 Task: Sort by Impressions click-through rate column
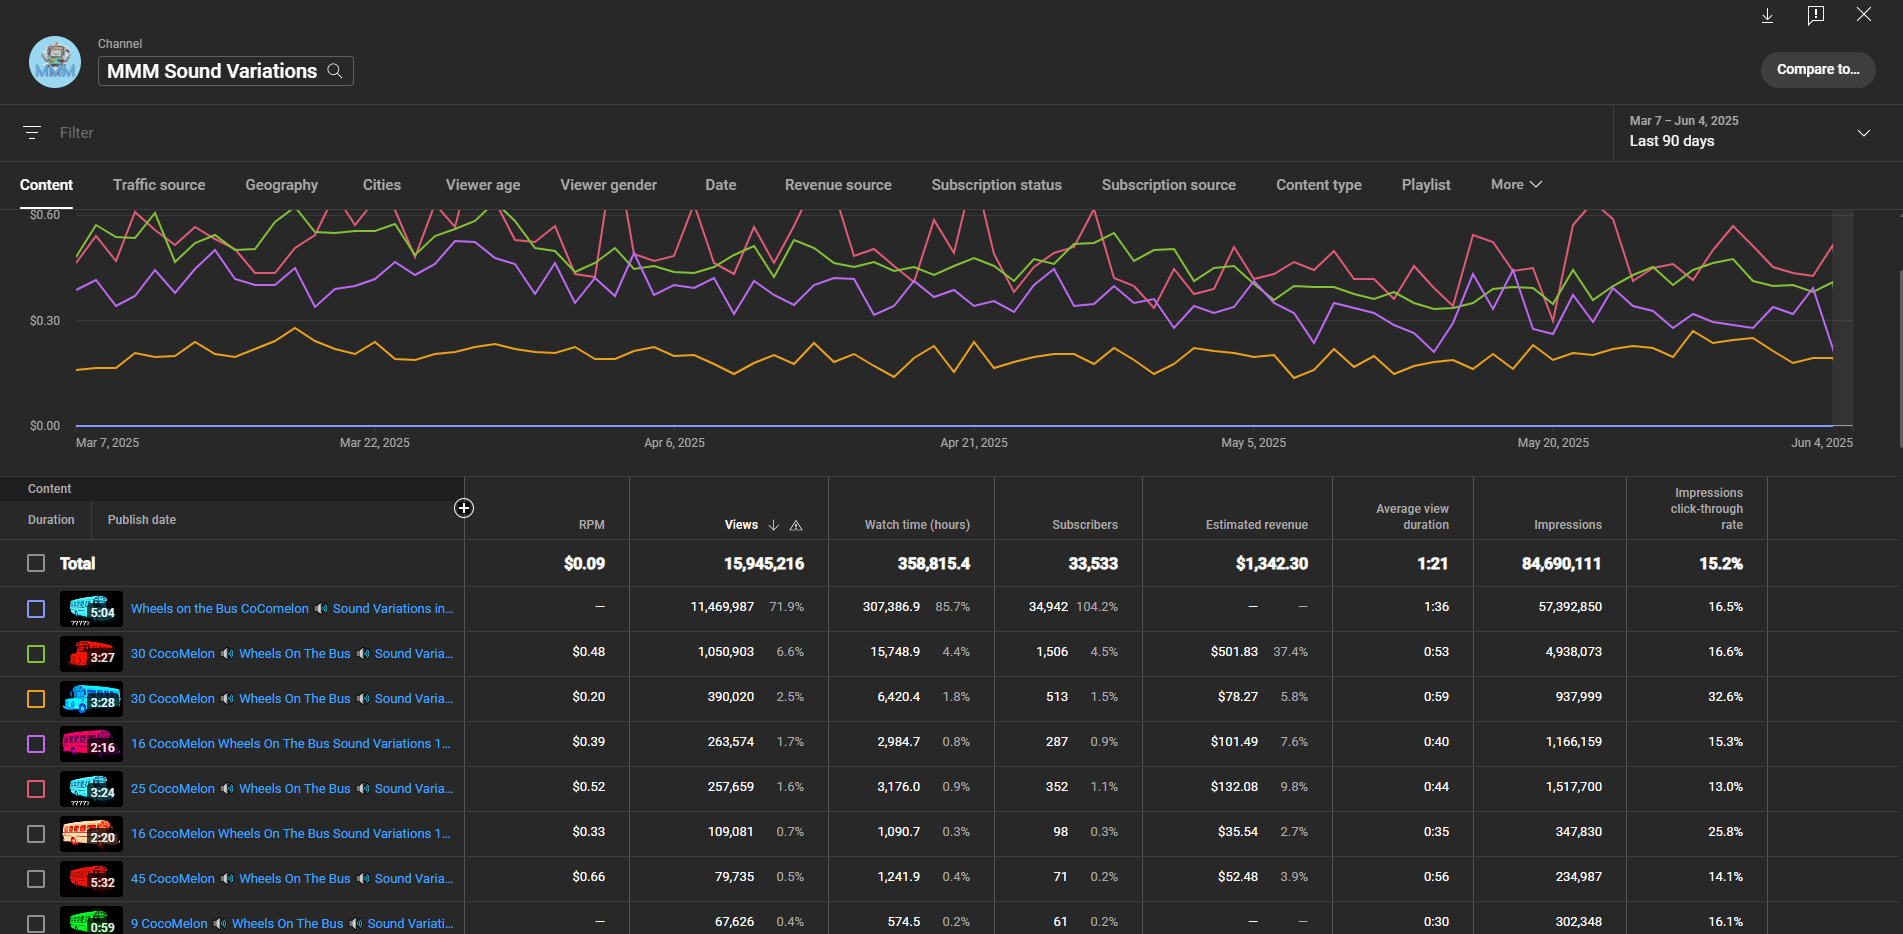pos(1707,509)
